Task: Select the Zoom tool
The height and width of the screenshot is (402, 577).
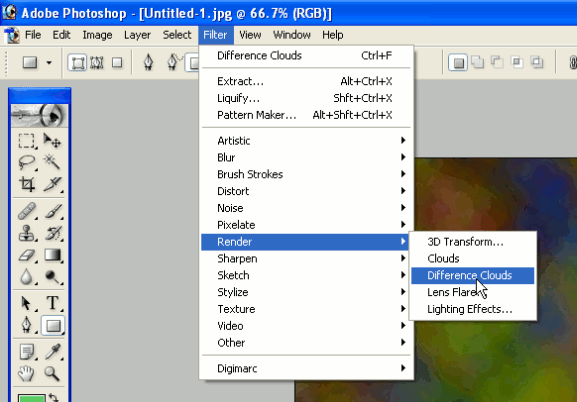Action: 52,374
